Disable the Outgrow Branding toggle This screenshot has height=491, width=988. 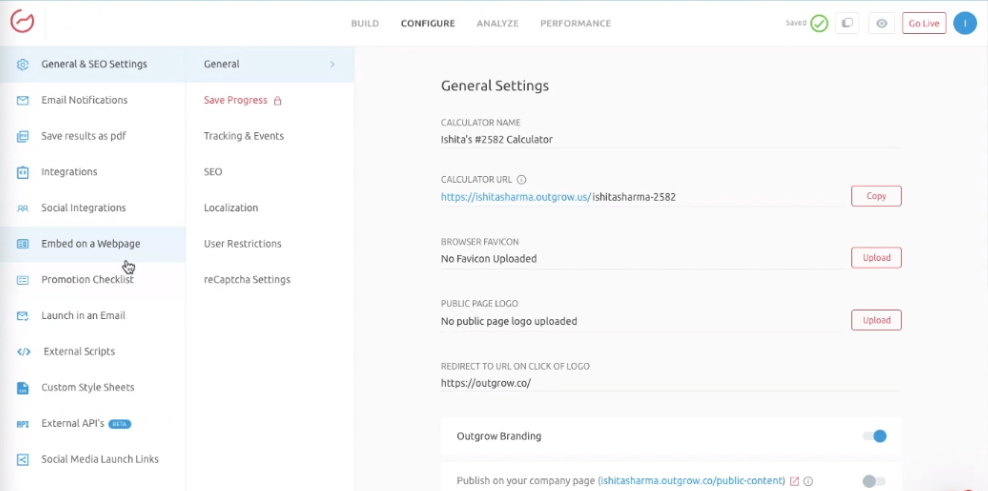coord(874,436)
